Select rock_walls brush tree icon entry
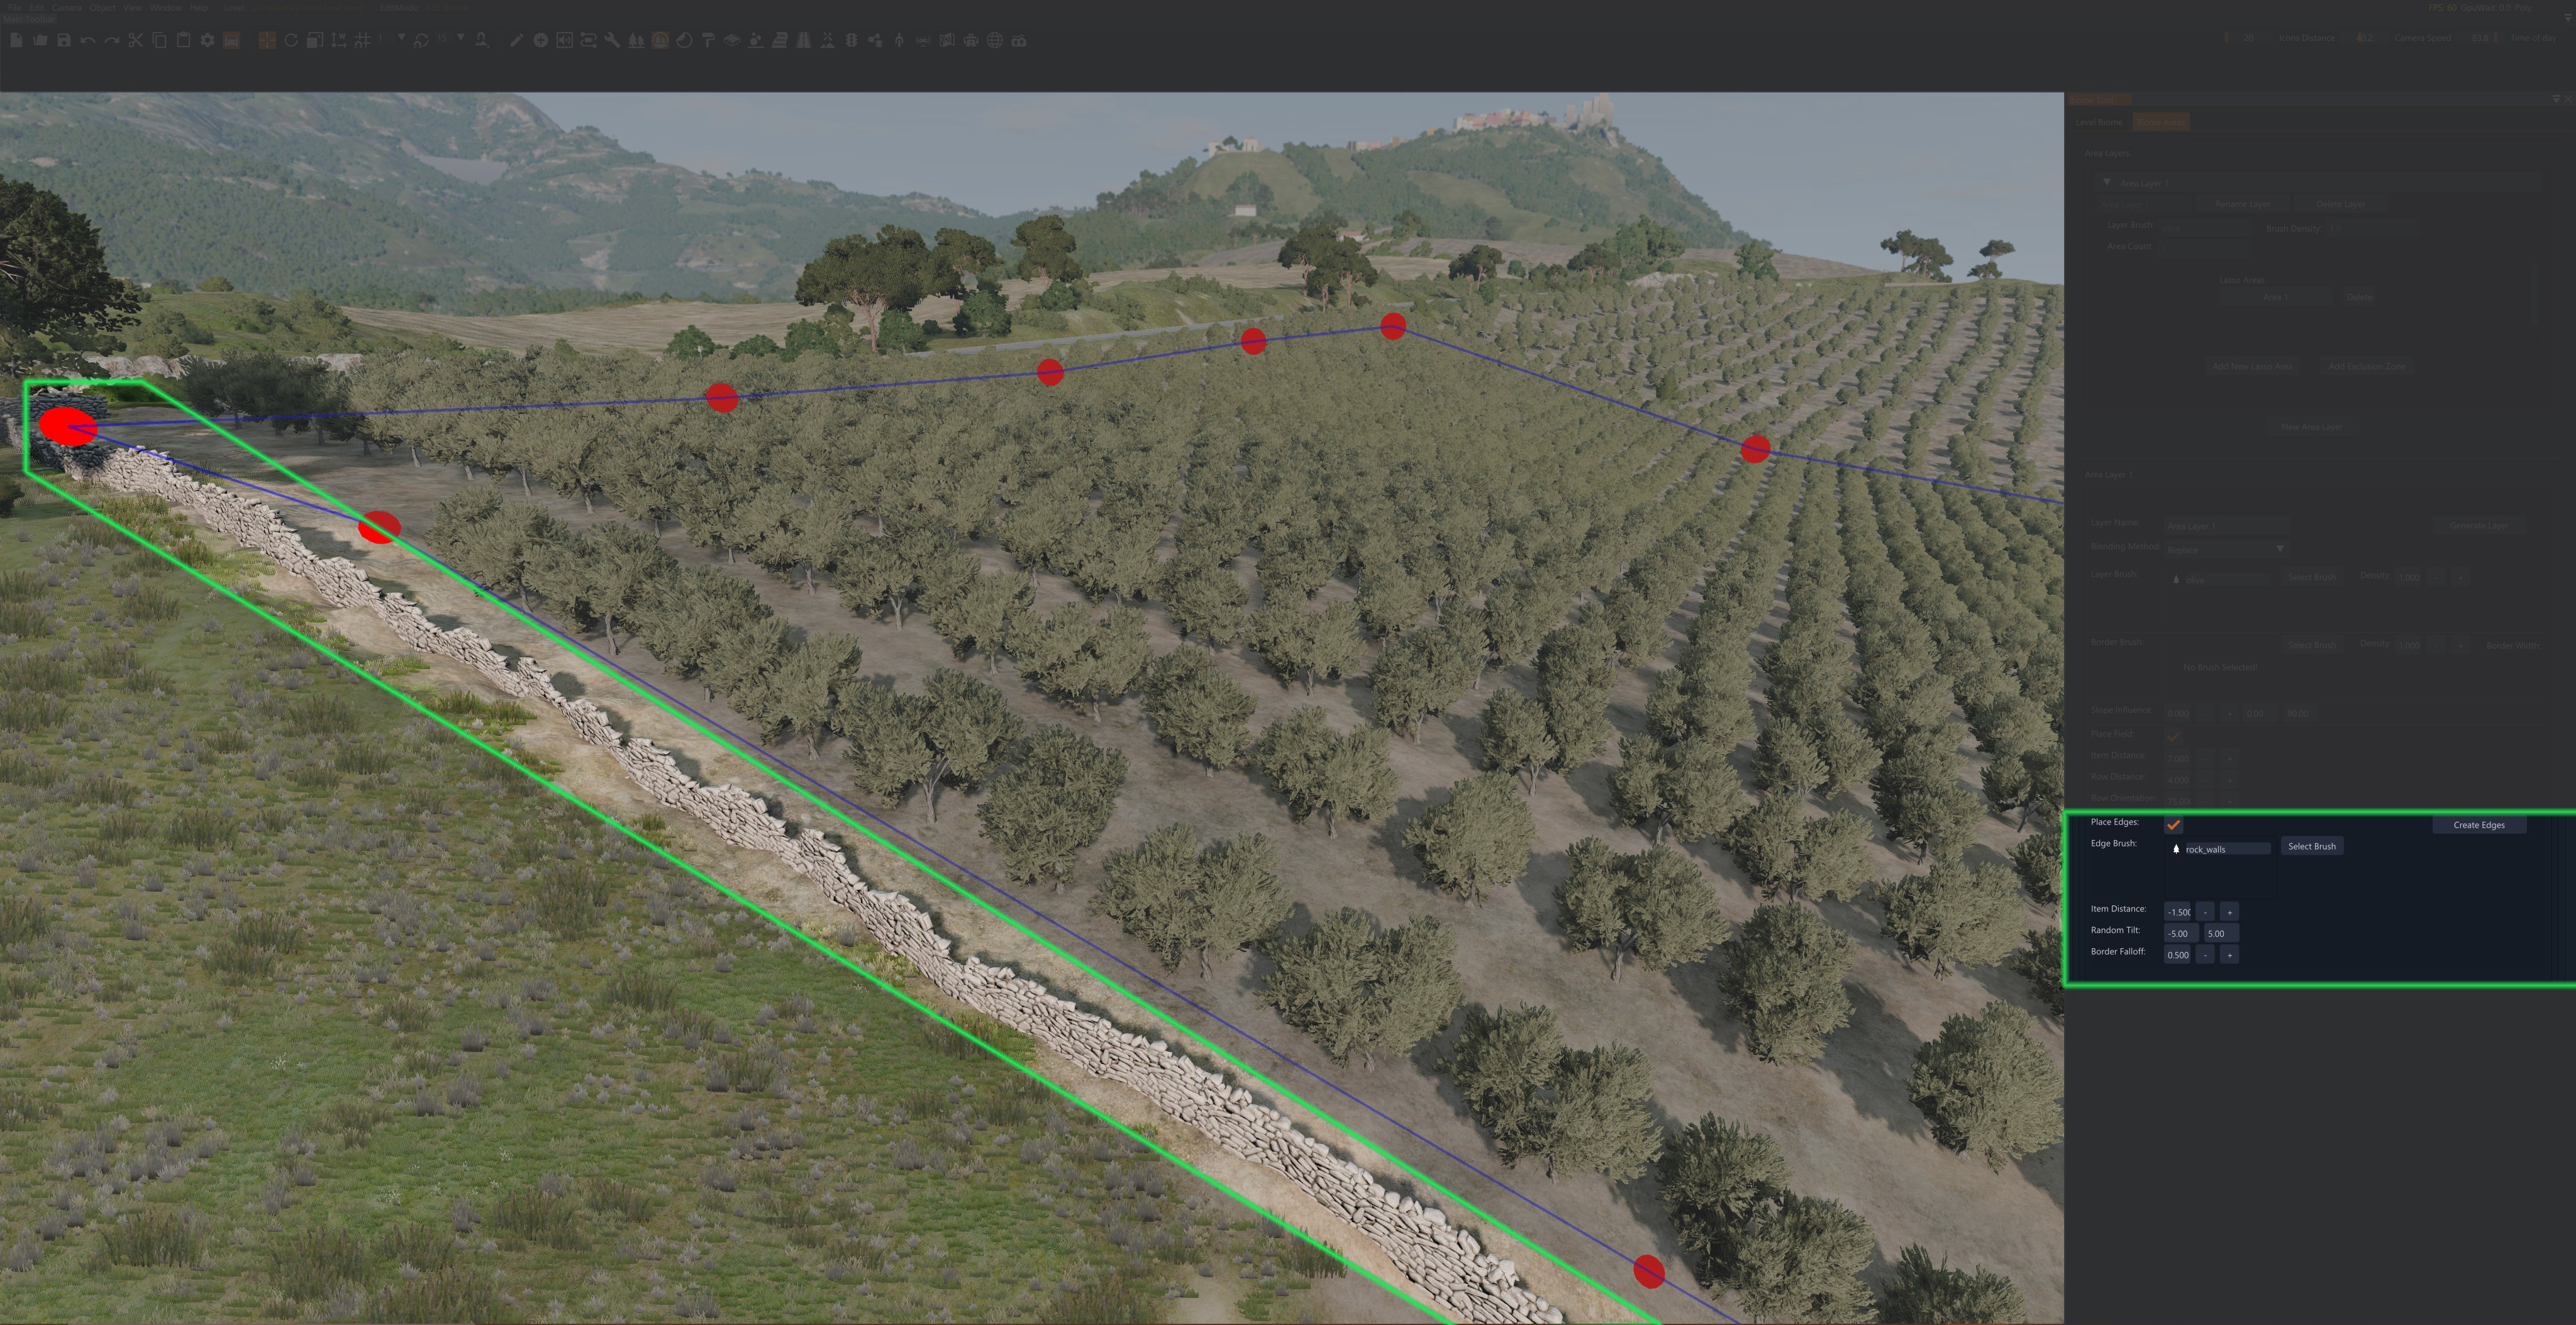 coord(2176,849)
